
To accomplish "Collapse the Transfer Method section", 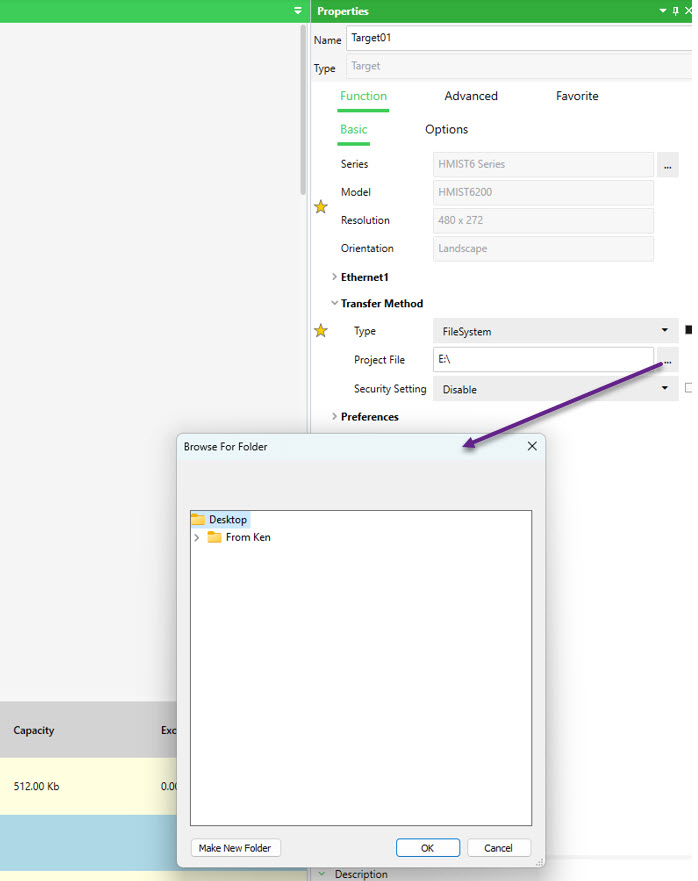I will click(x=334, y=303).
